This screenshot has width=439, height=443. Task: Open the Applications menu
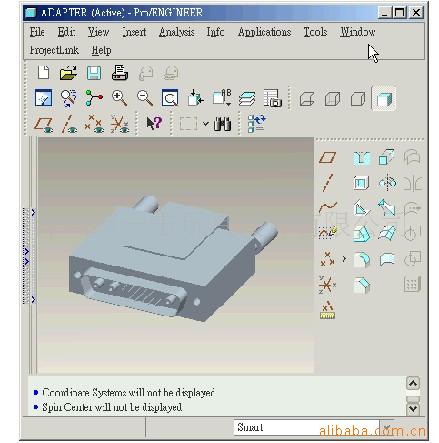point(264,32)
